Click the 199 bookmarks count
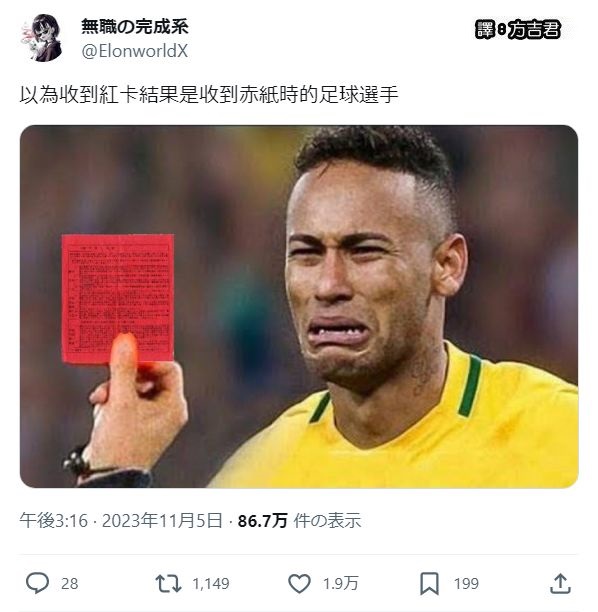The width and height of the screenshot is (598, 612). point(466,584)
